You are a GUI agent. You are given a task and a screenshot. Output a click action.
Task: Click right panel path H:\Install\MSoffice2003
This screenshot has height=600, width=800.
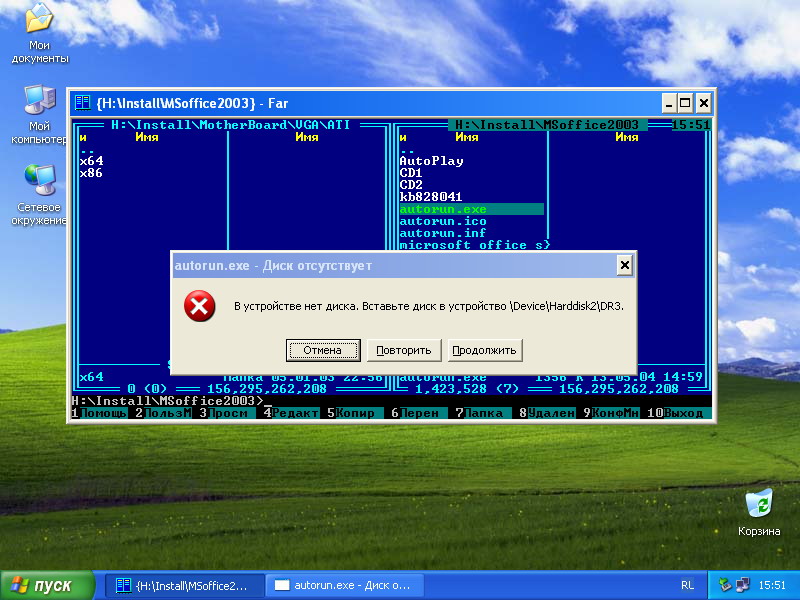click(547, 125)
